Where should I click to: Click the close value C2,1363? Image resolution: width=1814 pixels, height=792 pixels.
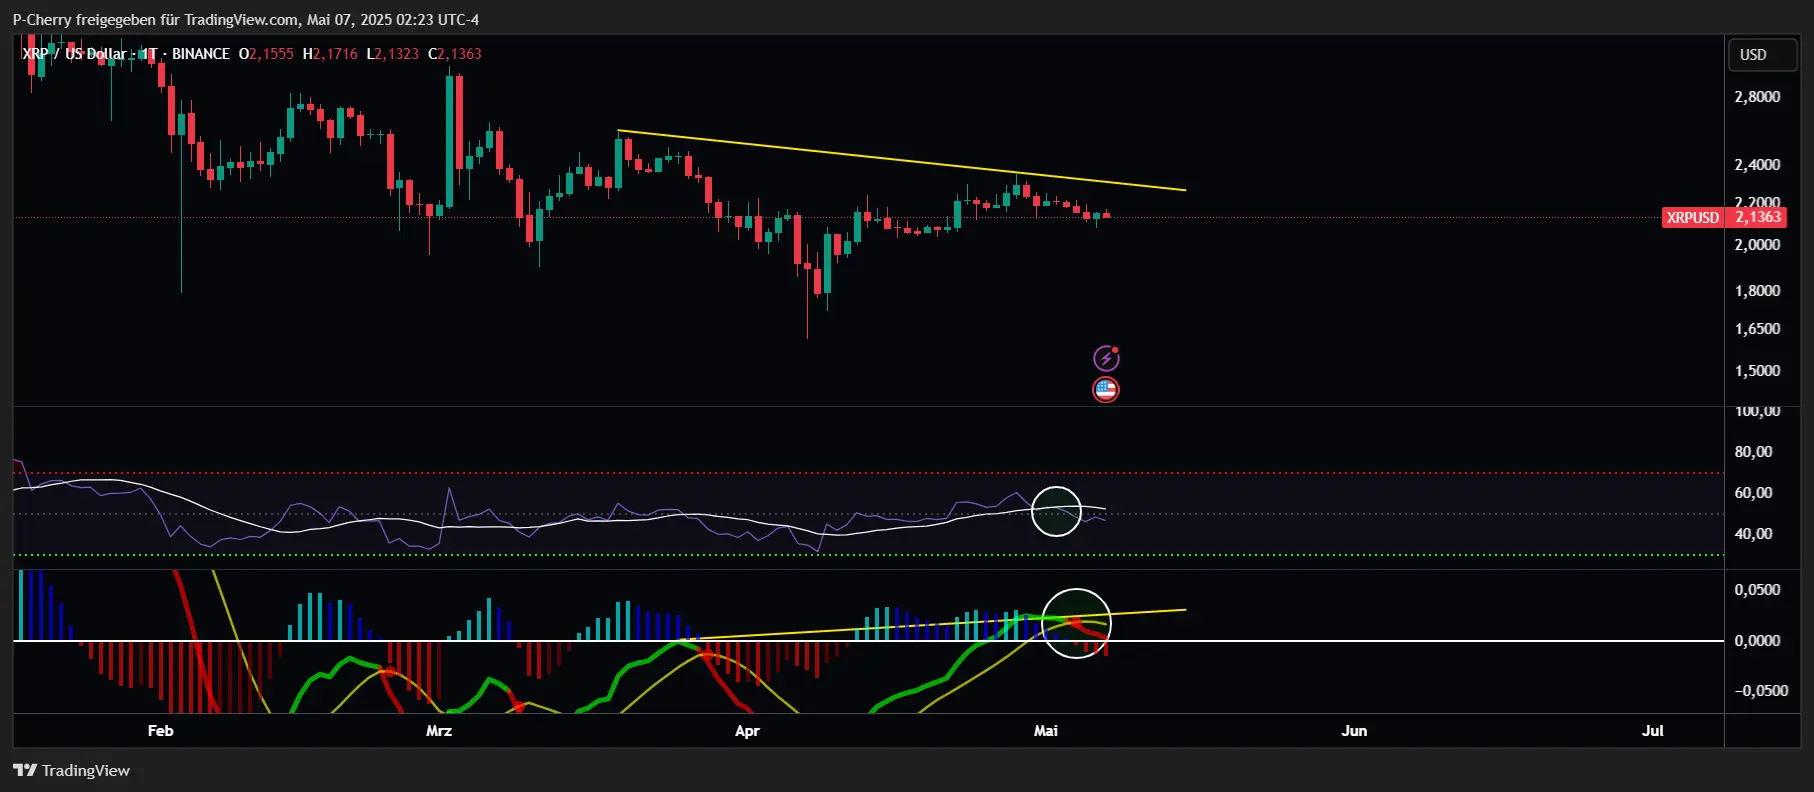(x=455, y=54)
